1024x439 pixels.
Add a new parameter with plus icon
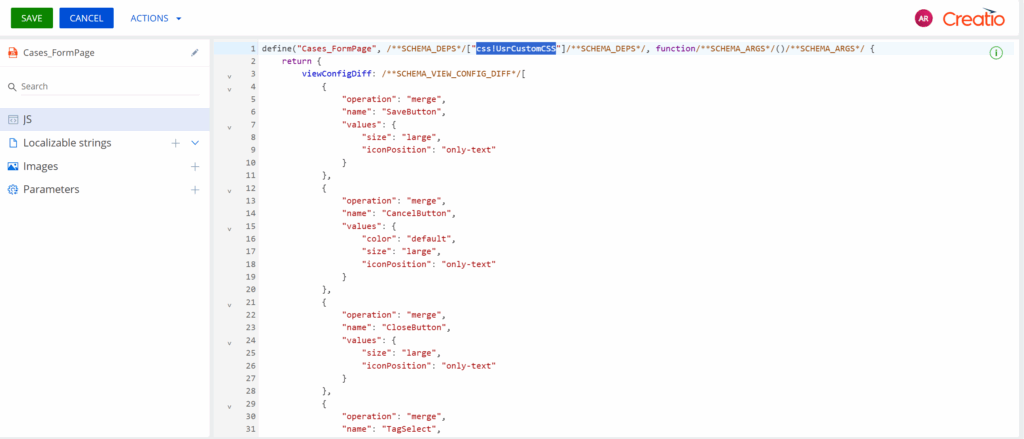pos(195,189)
